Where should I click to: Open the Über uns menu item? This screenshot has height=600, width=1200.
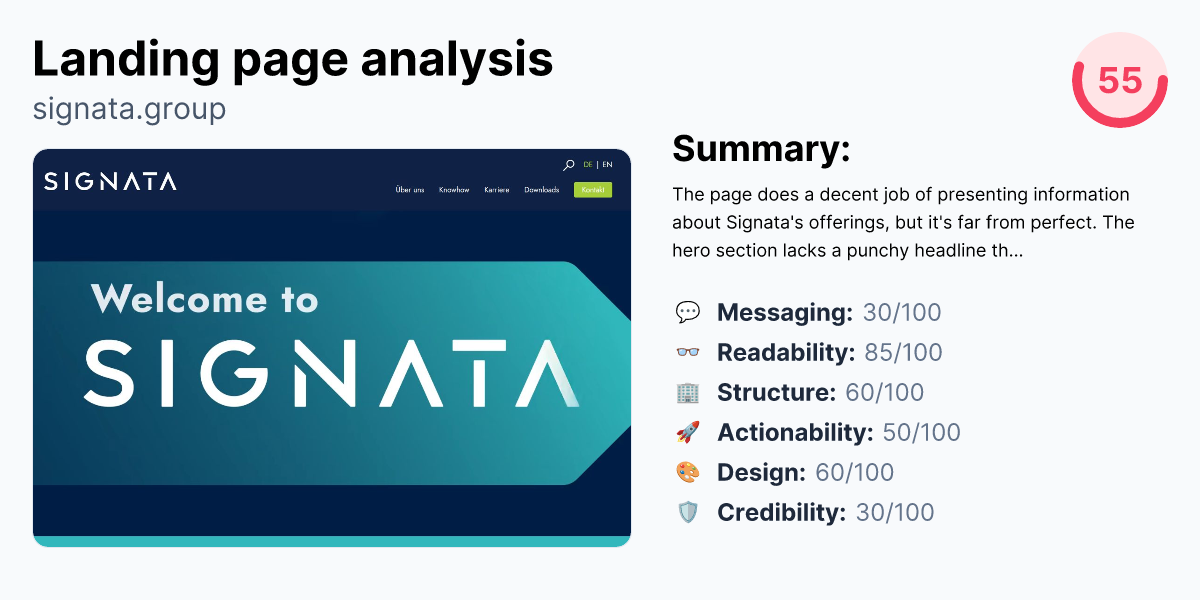pos(410,189)
